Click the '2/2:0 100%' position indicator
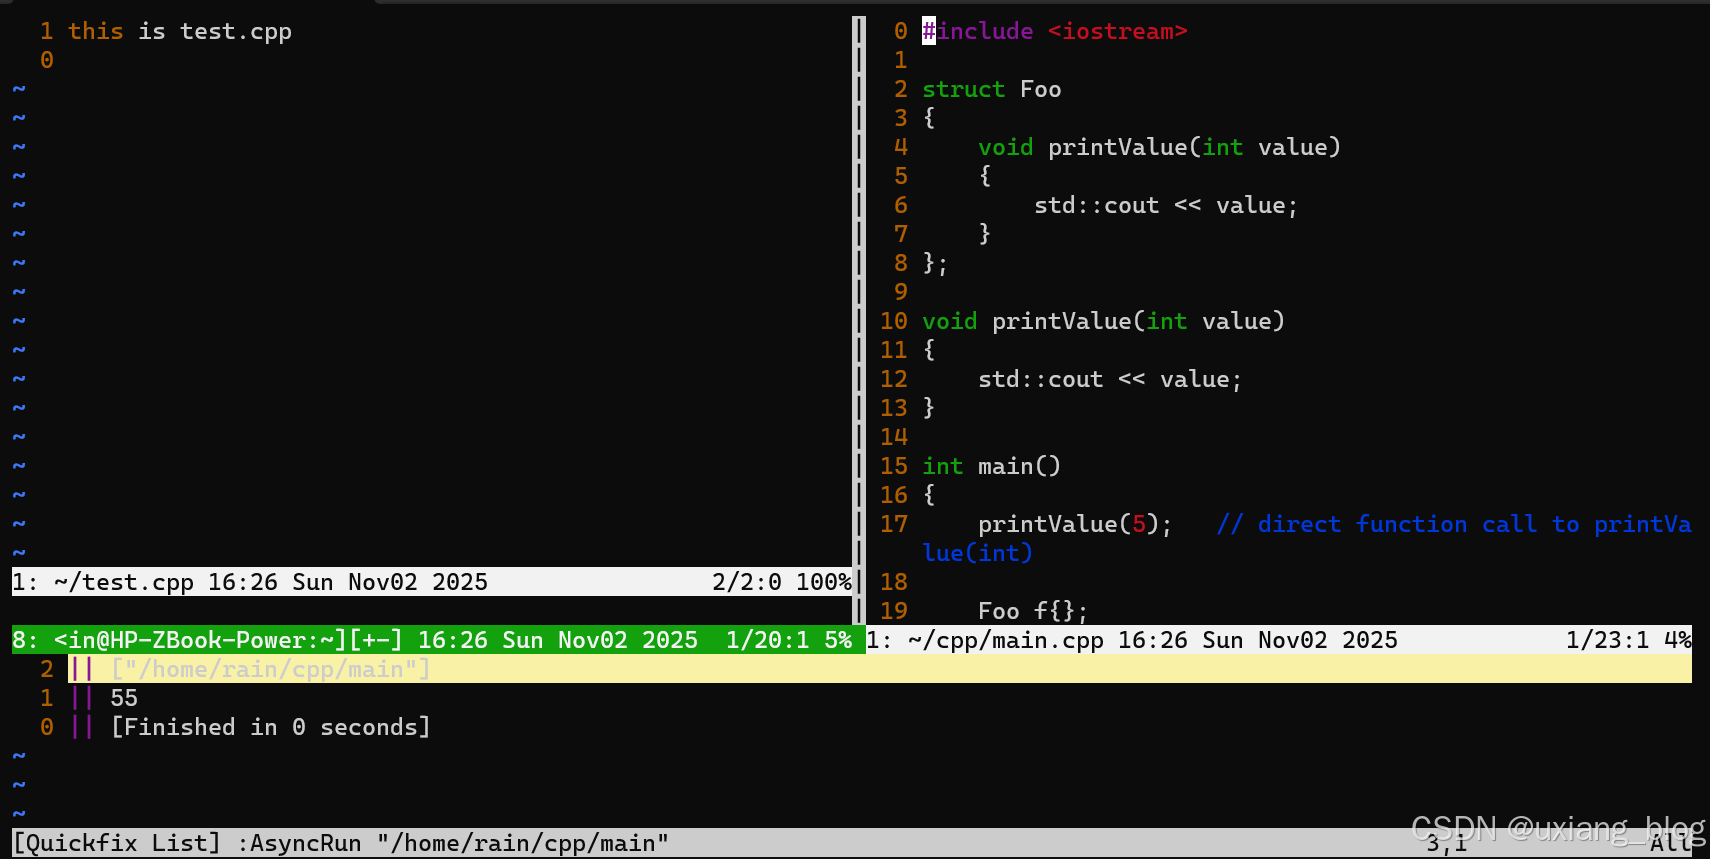This screenshot has width=1710, height=859. click(x=781, y=582)
